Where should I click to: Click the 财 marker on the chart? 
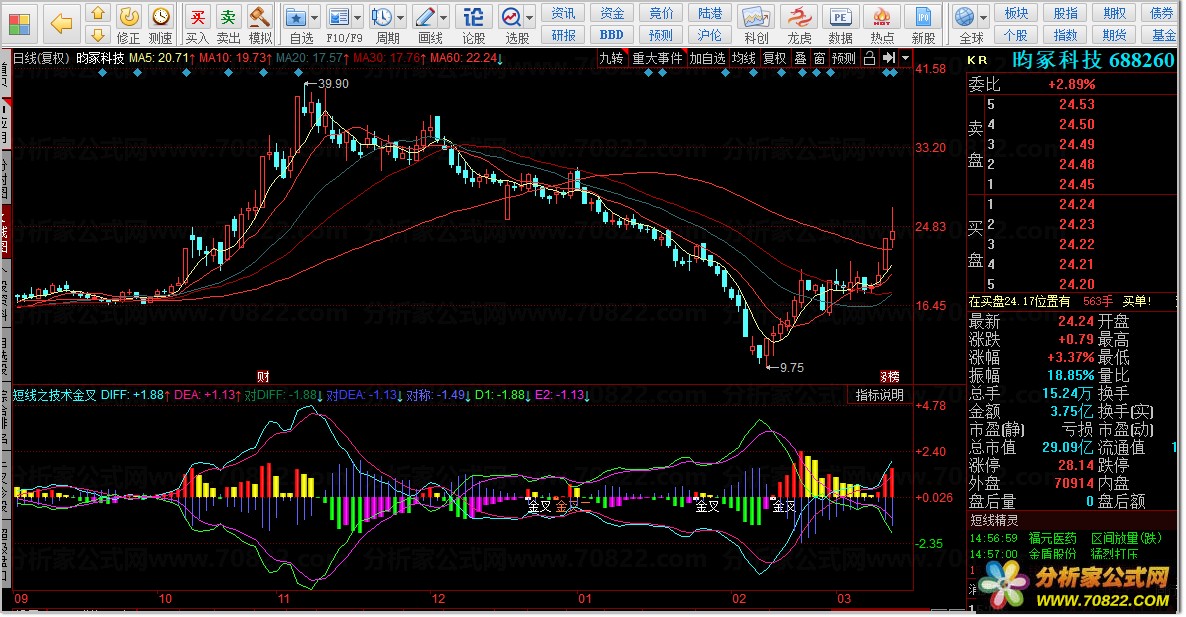(262, 377)
